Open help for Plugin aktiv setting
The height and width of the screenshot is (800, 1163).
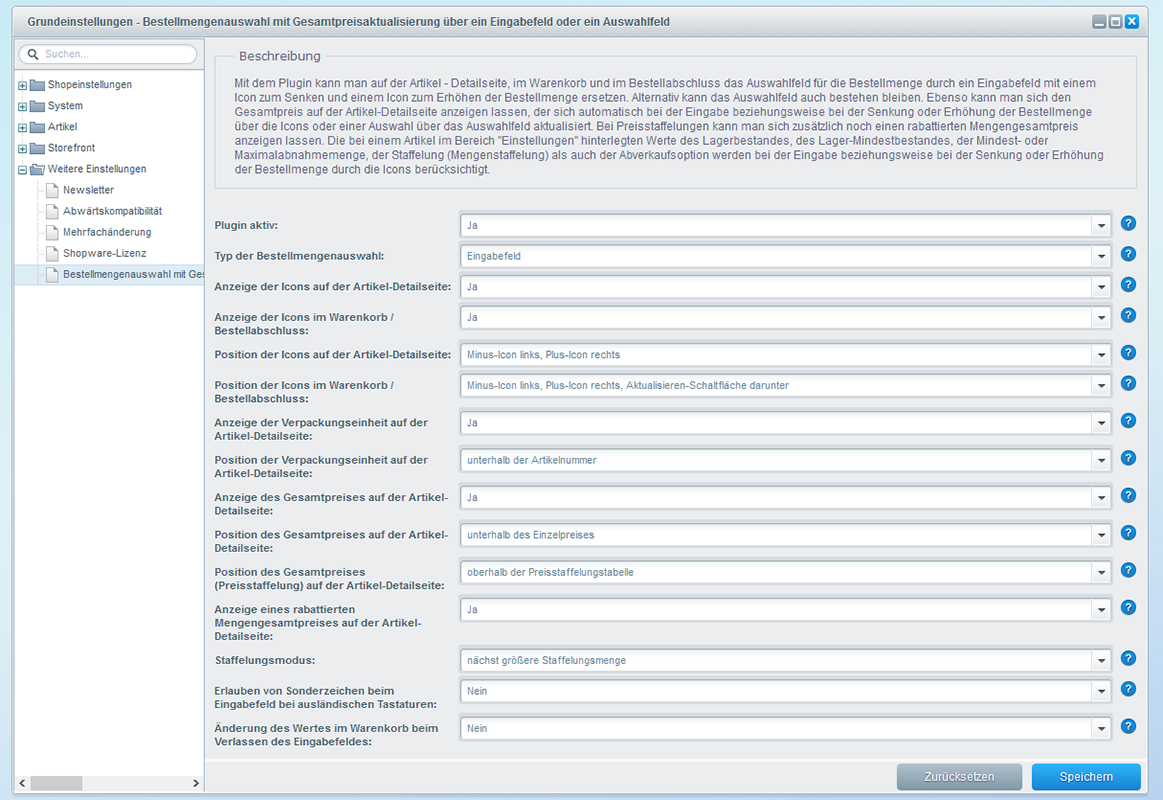[1128, 223]
